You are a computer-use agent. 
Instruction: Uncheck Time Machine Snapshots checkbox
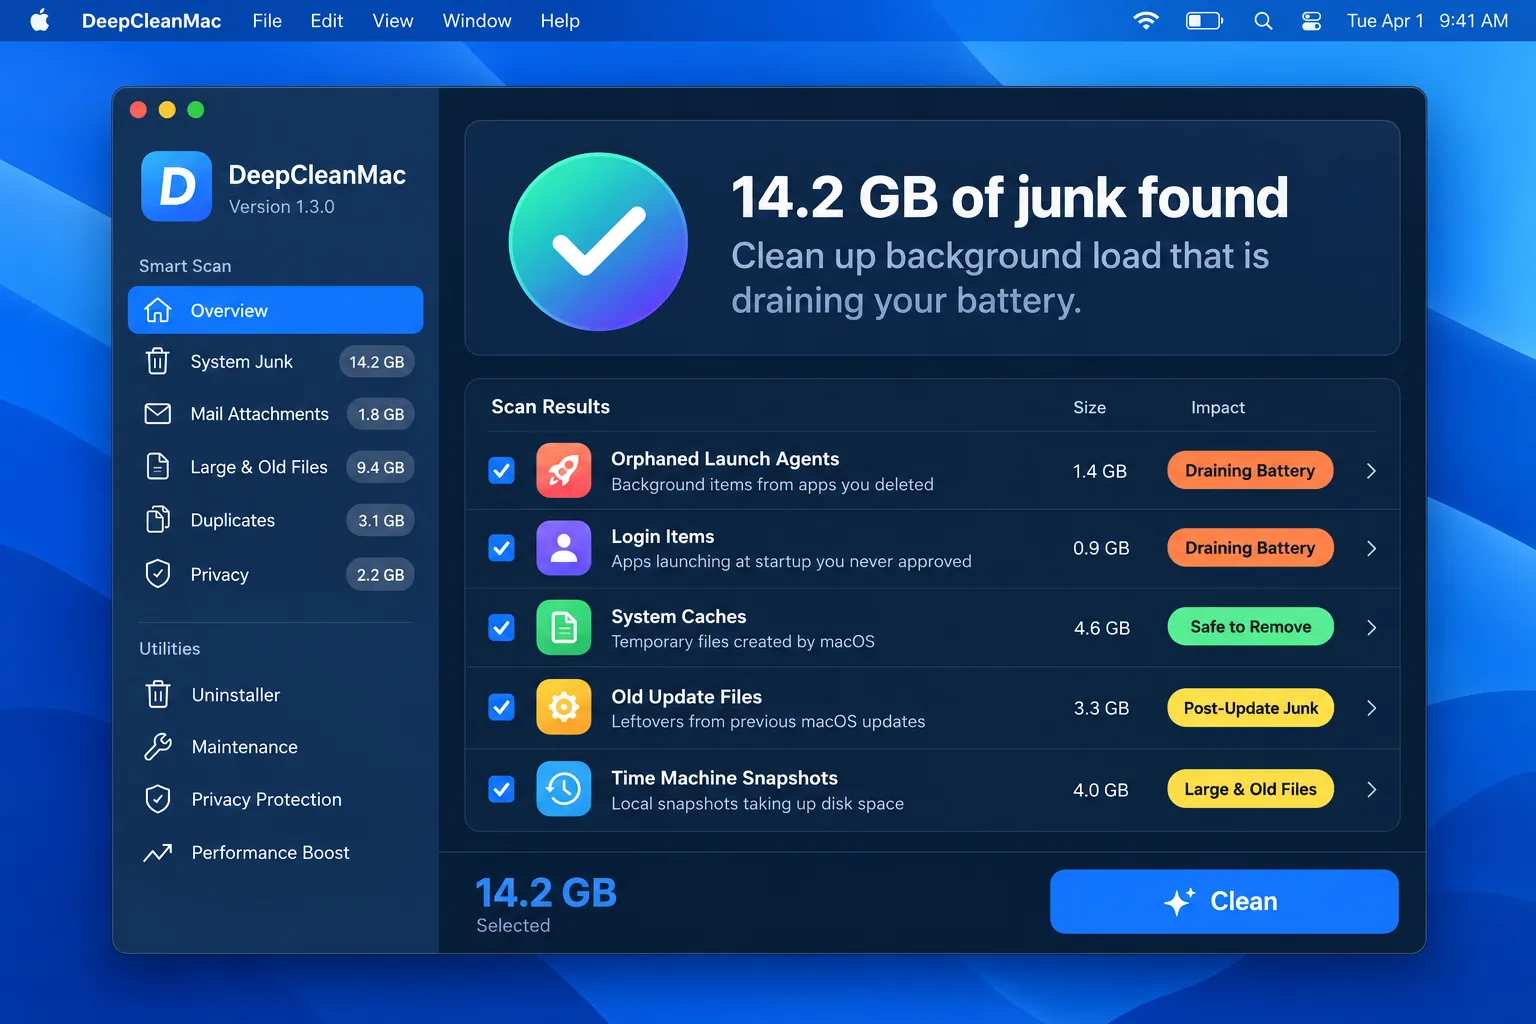point(501,789)
